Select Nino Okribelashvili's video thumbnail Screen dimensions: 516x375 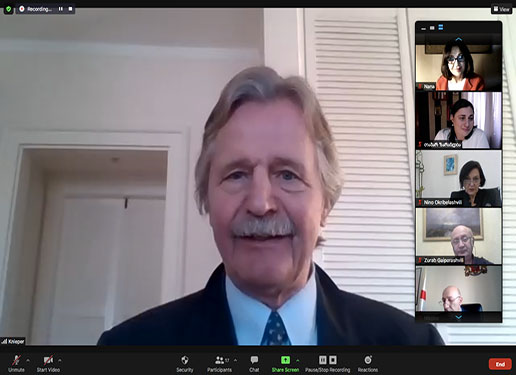(458, 178)
